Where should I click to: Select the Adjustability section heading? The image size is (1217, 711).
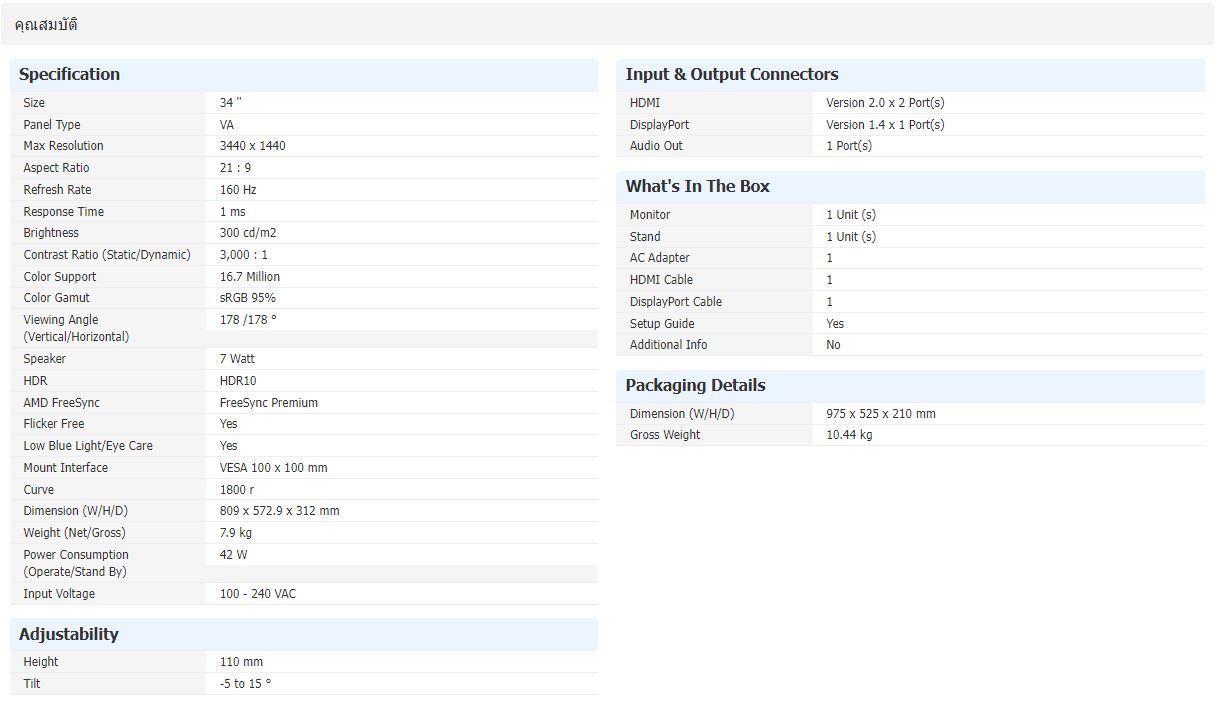coord(68,634)
